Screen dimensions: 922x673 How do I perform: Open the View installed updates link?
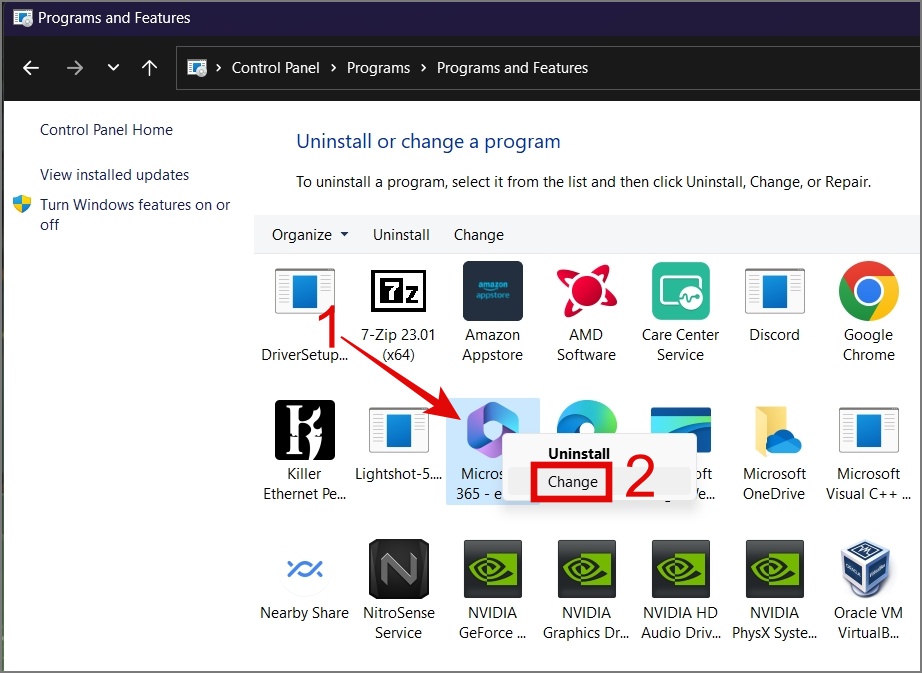(115, 175)
